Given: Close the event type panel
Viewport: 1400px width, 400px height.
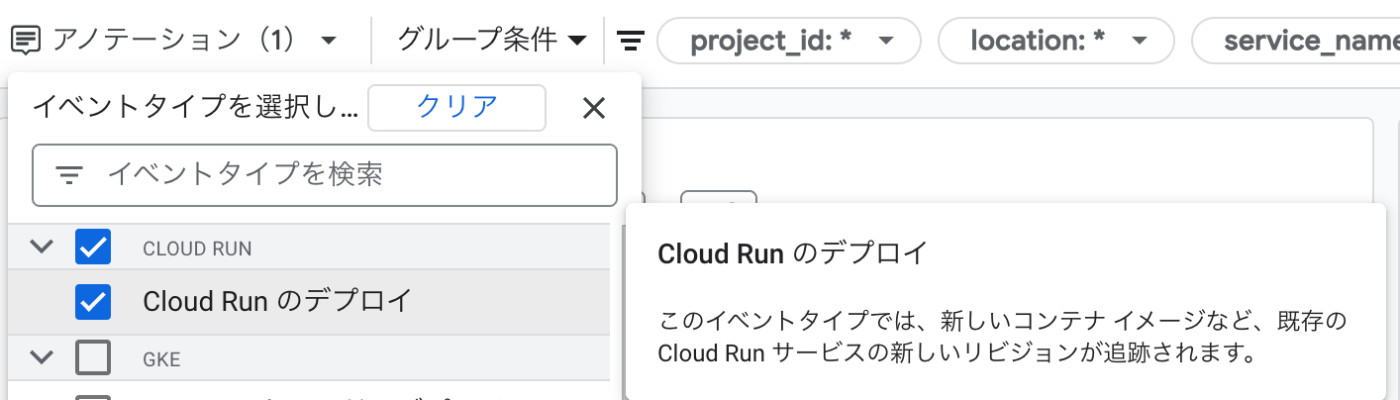Looking at the screenshot, I should 594,108.
